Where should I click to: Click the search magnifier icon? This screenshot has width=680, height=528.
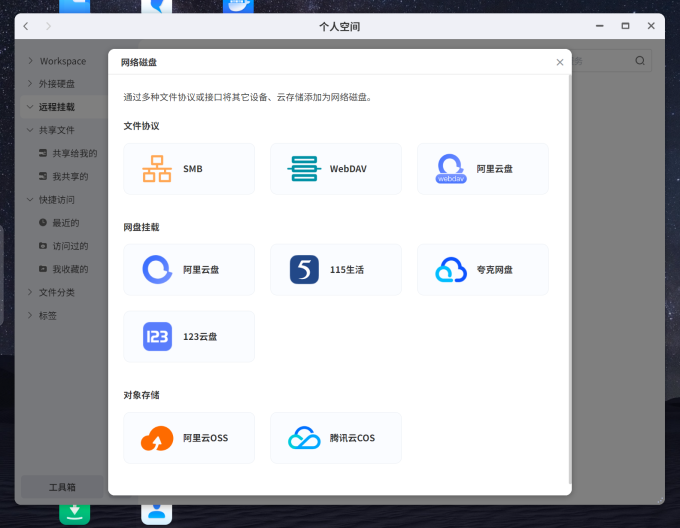pyautogui.click(x=640, y=61)
